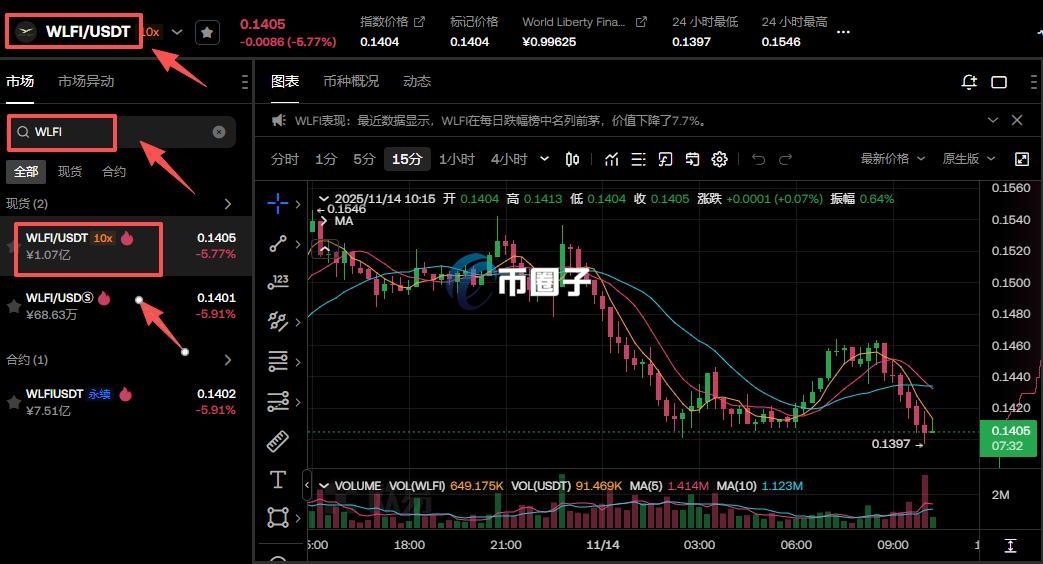Collapse the drawing toolbar side handle
The height and width of the screenshot is (564, 1043).
click(306, 485)
